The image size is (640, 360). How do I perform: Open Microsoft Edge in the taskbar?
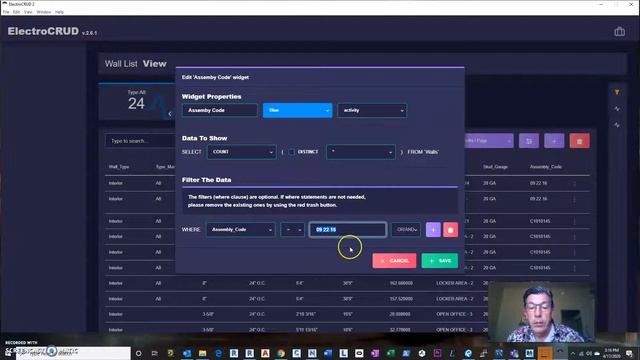(x=218, y=353)
